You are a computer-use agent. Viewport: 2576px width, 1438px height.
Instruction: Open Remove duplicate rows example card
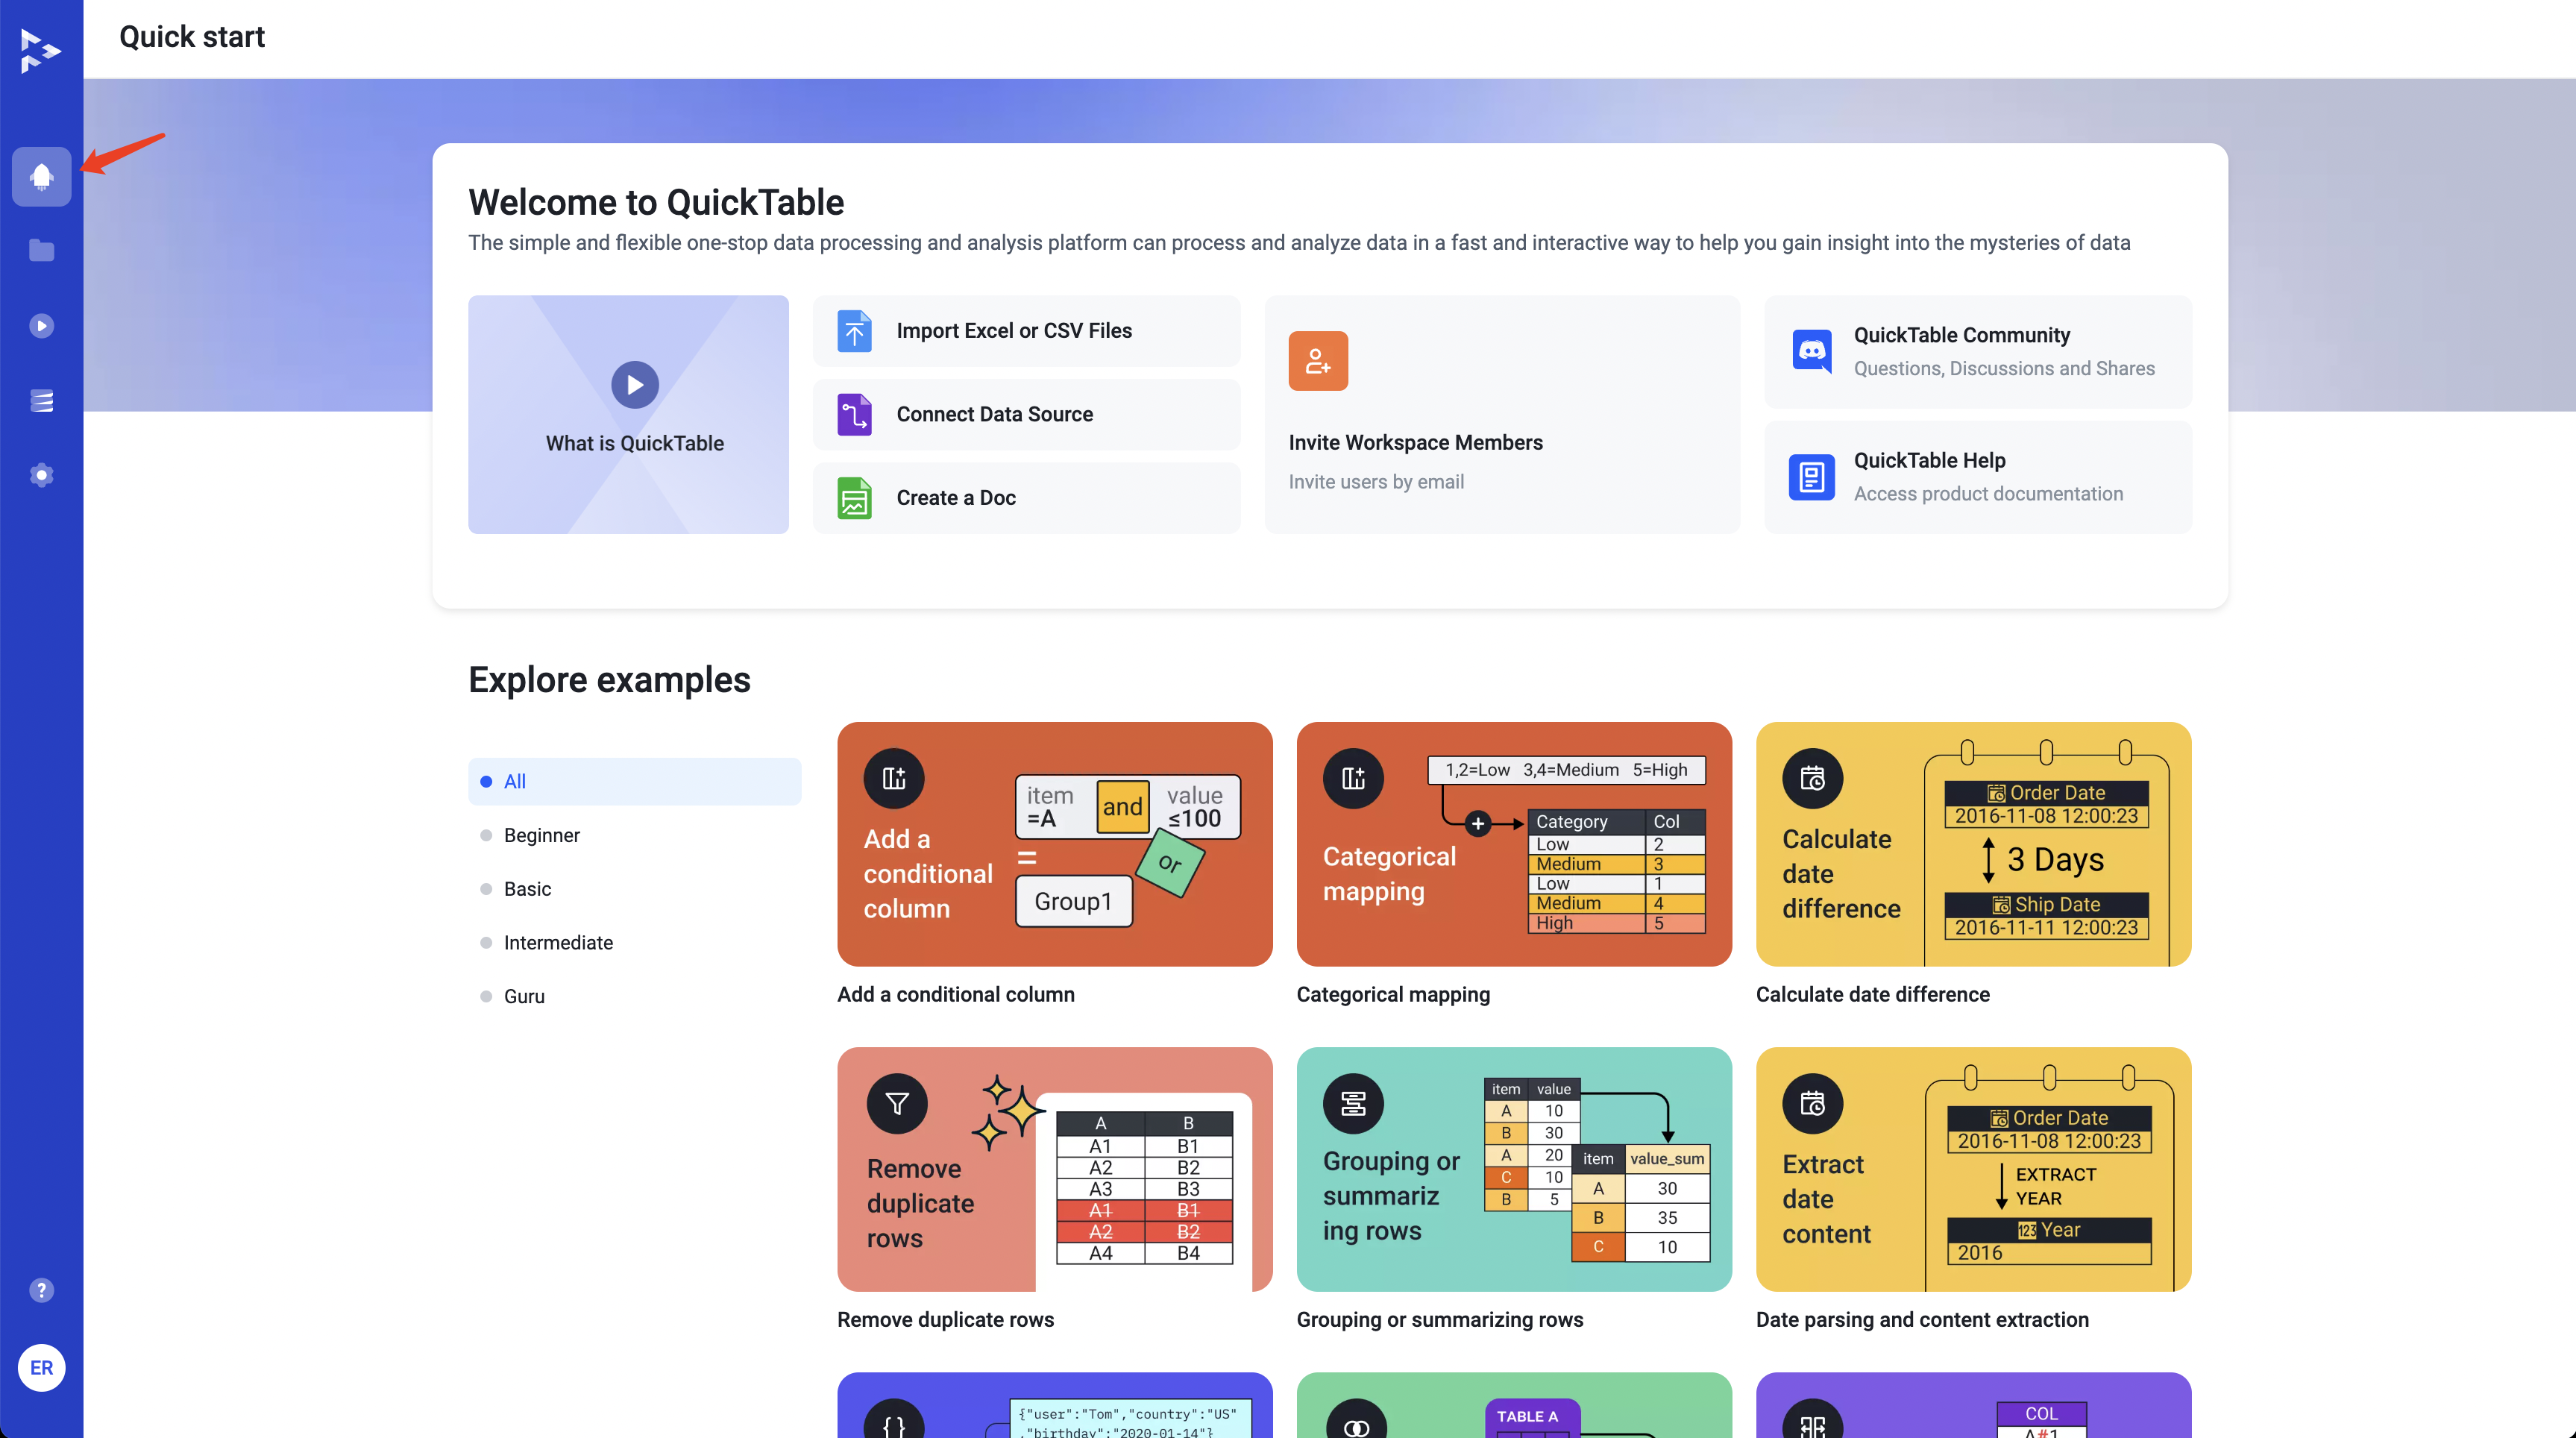(x=1055, y=1169)
